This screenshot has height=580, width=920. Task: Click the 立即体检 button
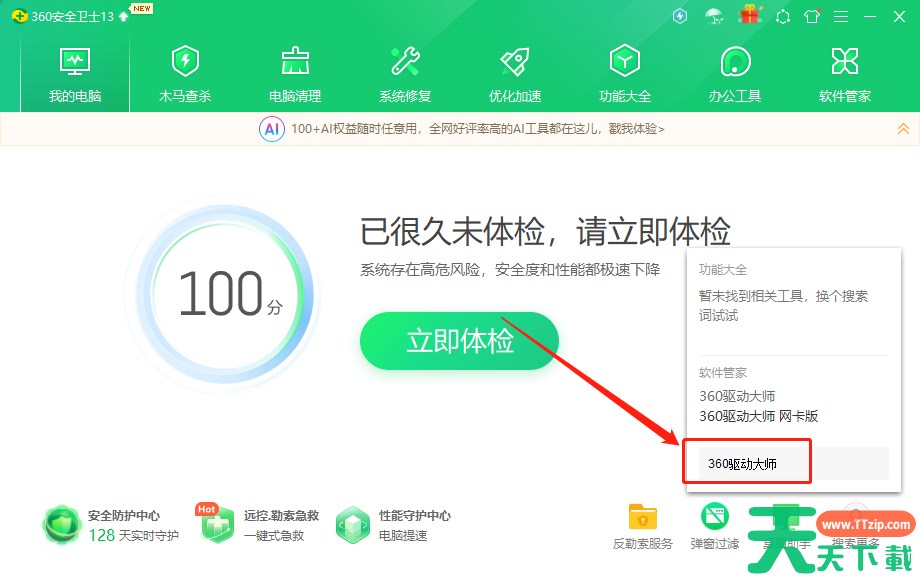[x=459, y=341]
